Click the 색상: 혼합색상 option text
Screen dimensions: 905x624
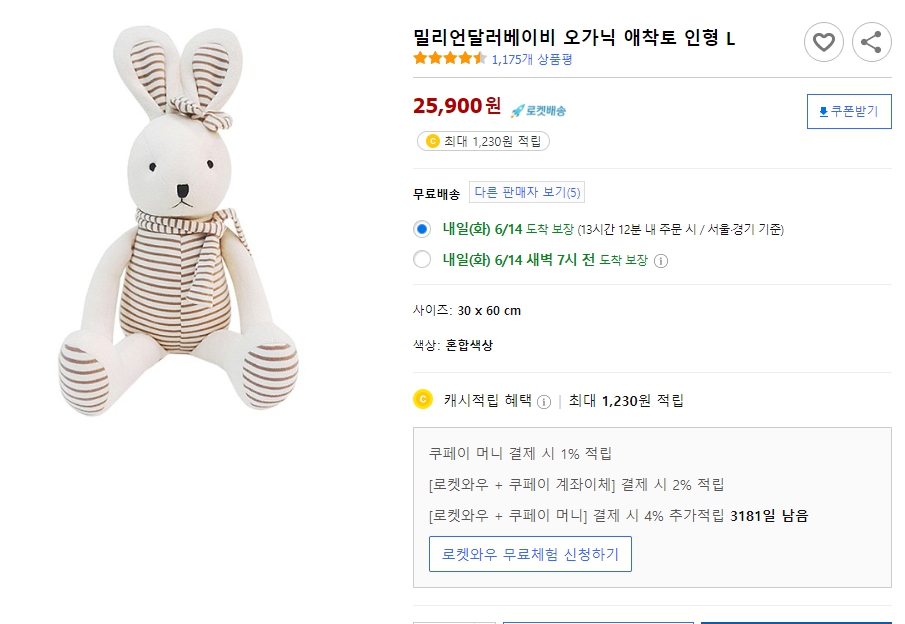click(x=453, y=345)
